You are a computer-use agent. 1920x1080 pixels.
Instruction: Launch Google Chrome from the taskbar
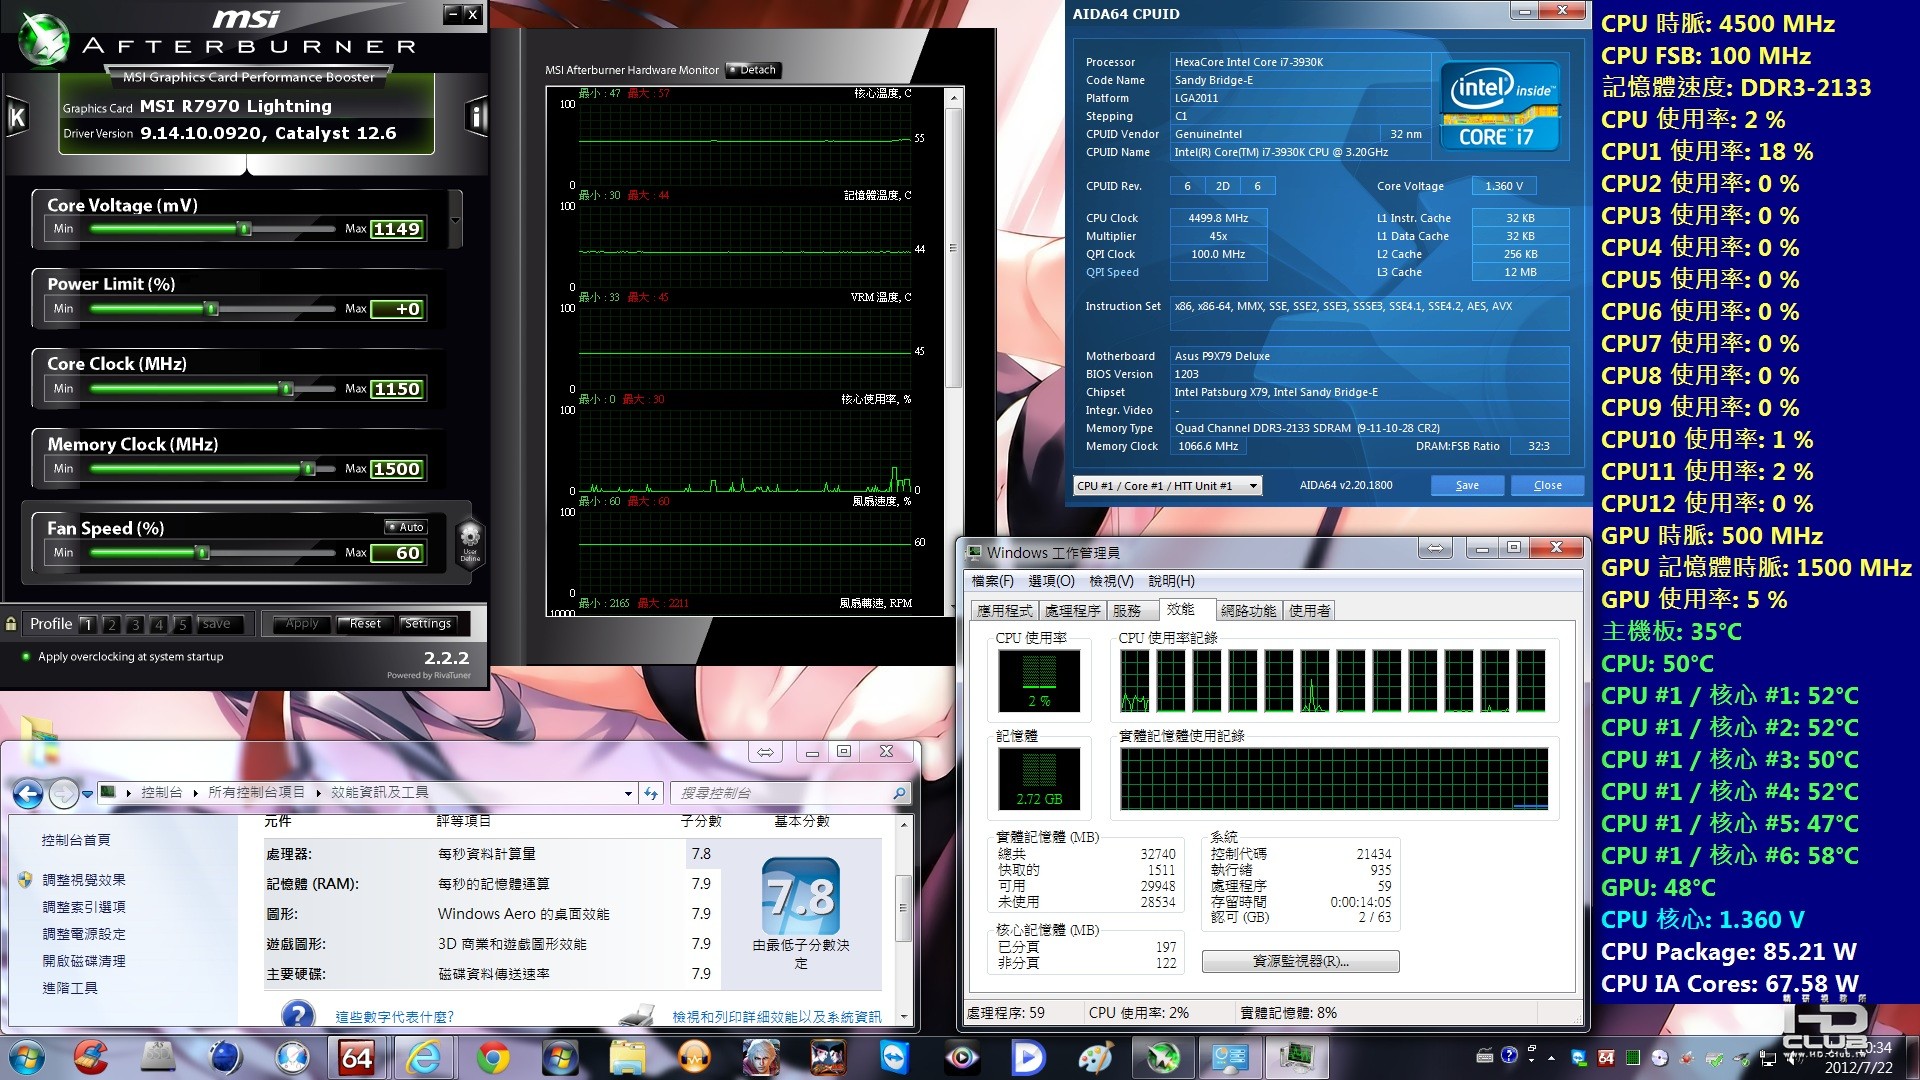click(x=492, y=1057)
